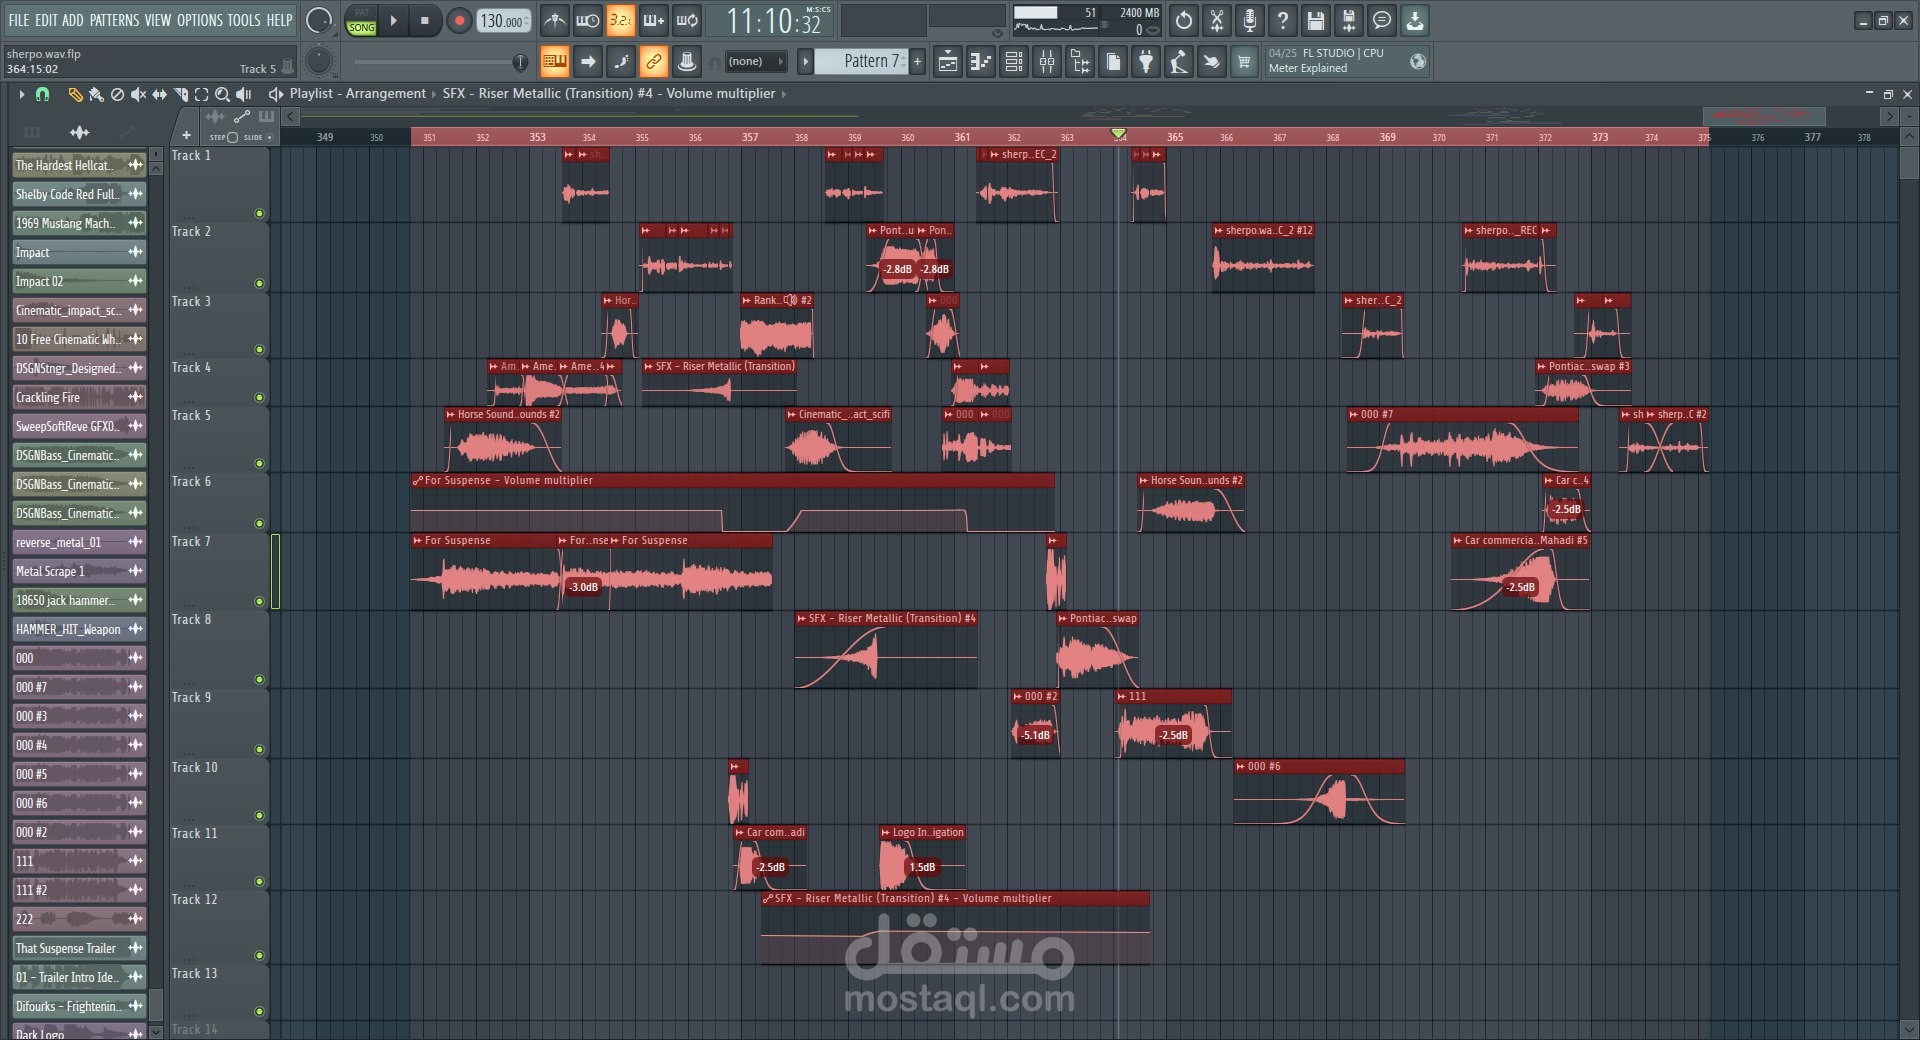Select the Slip tool in playlist

[159, 94]
